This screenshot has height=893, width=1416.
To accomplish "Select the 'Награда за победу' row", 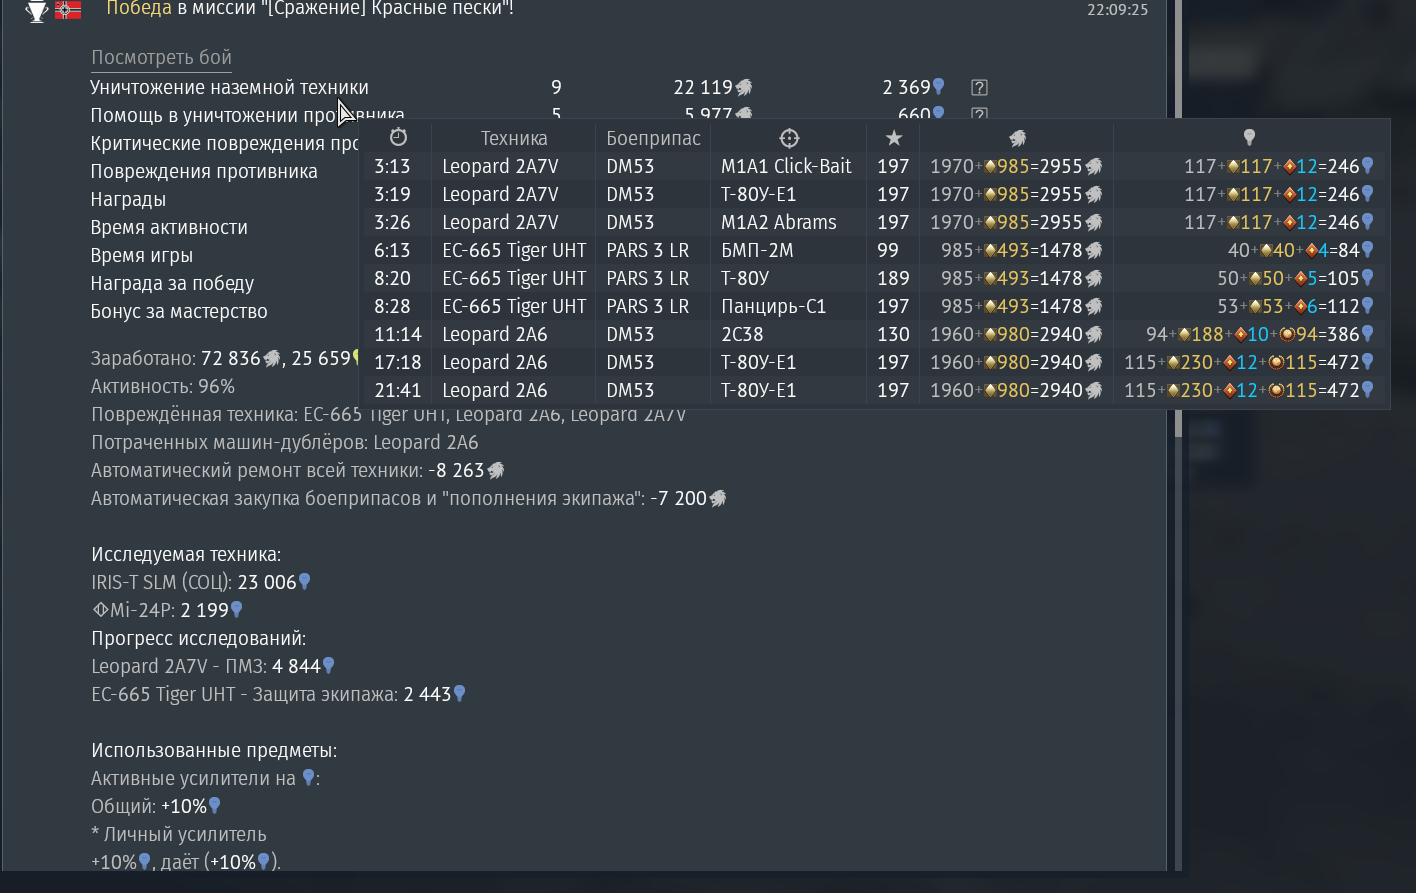I will (172, 284).
